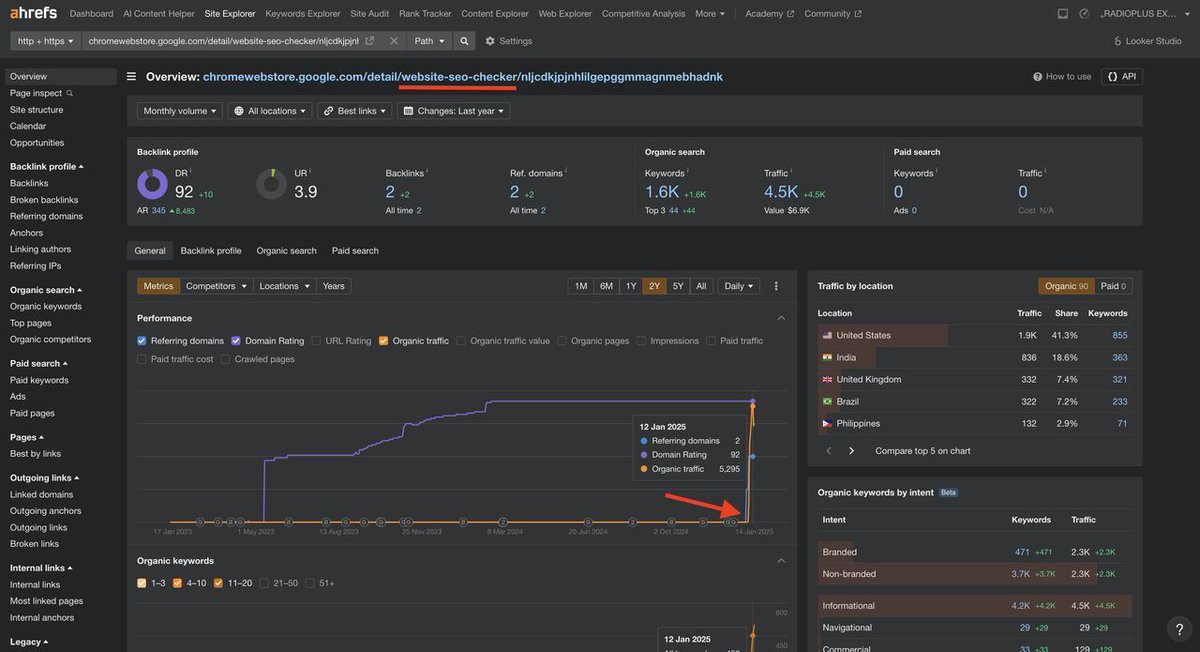Screen dimensions: 1200x652
Task: Open the Paid search tab
Action: point(355,251)
